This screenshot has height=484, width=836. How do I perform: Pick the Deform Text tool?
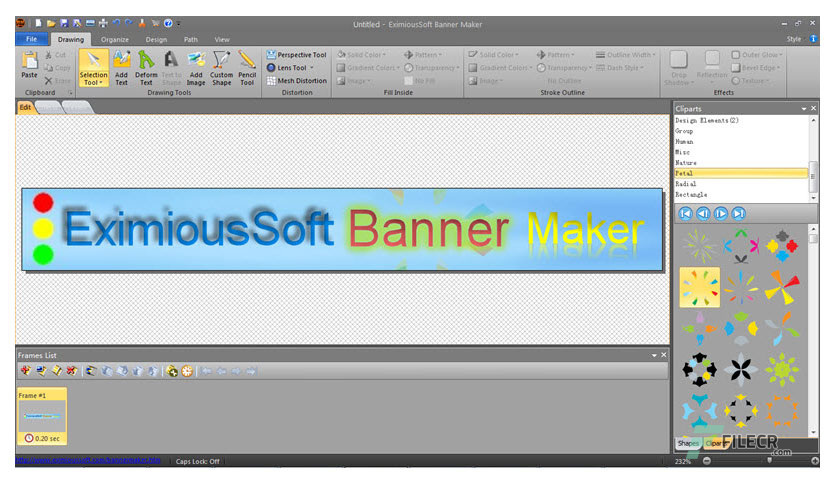pos(146,68)
